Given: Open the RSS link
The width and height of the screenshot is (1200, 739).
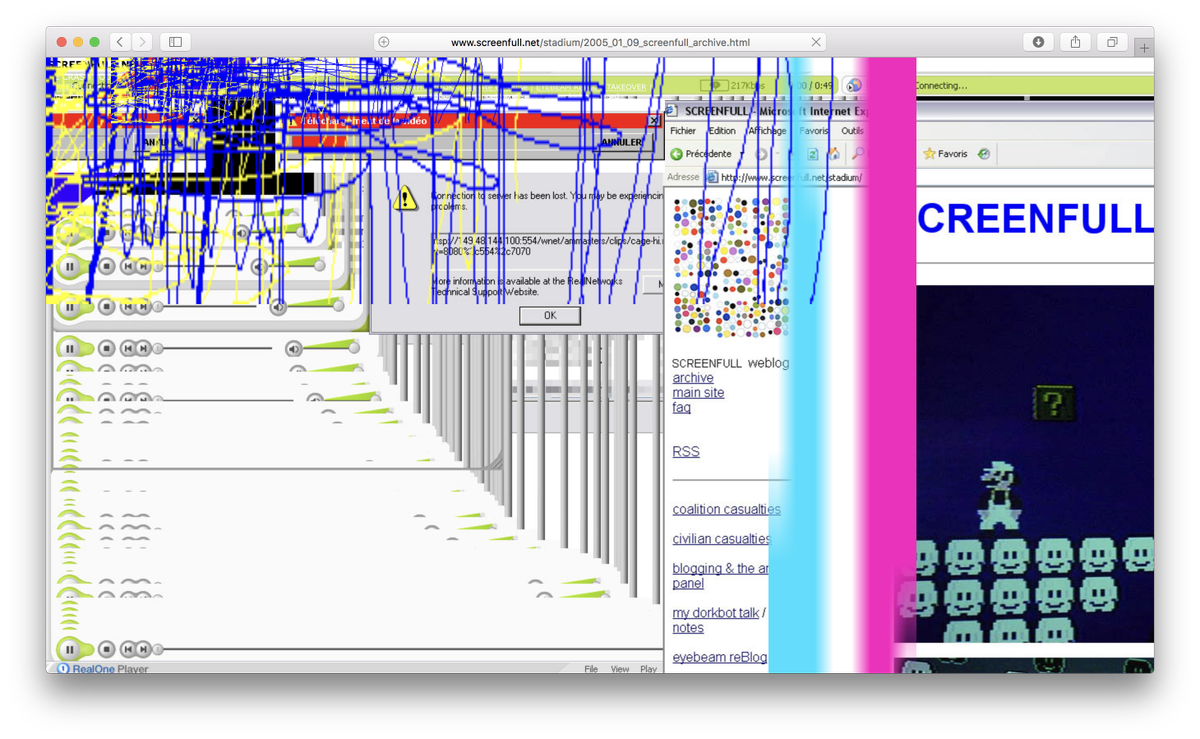Looking at the screenshot, I should (686, 452).
